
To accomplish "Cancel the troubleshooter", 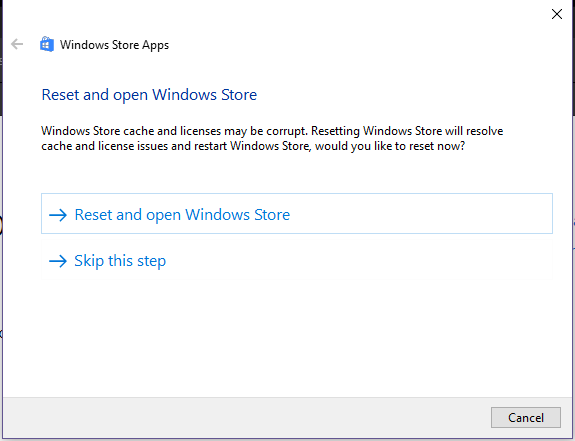I will (x=525, y=417).
